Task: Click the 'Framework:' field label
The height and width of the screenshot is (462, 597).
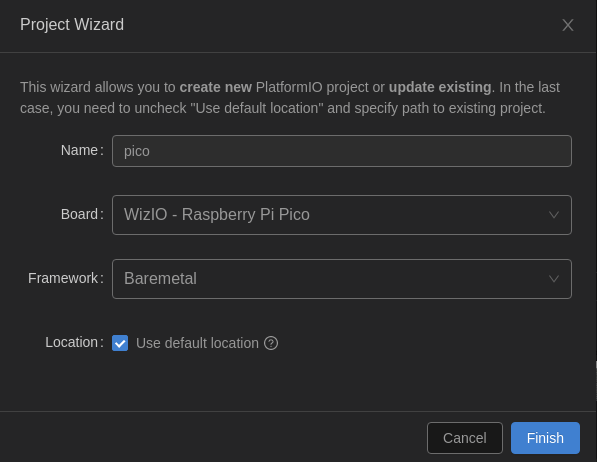Action: click(65, 278)
